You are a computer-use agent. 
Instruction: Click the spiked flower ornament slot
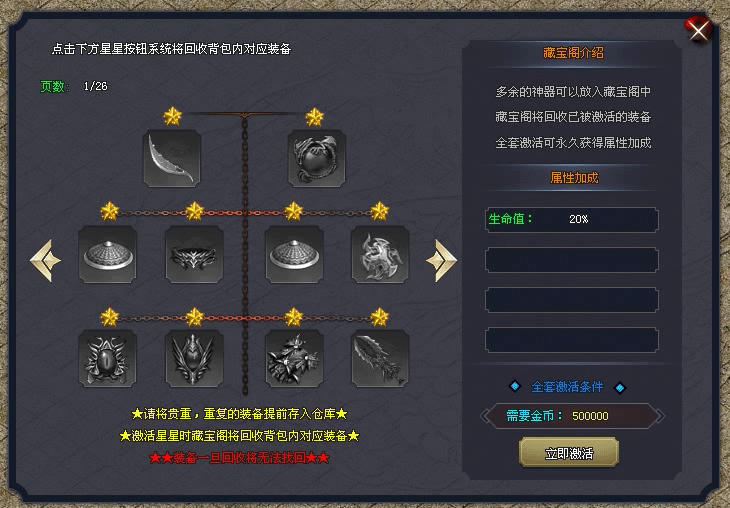point(294,359)
